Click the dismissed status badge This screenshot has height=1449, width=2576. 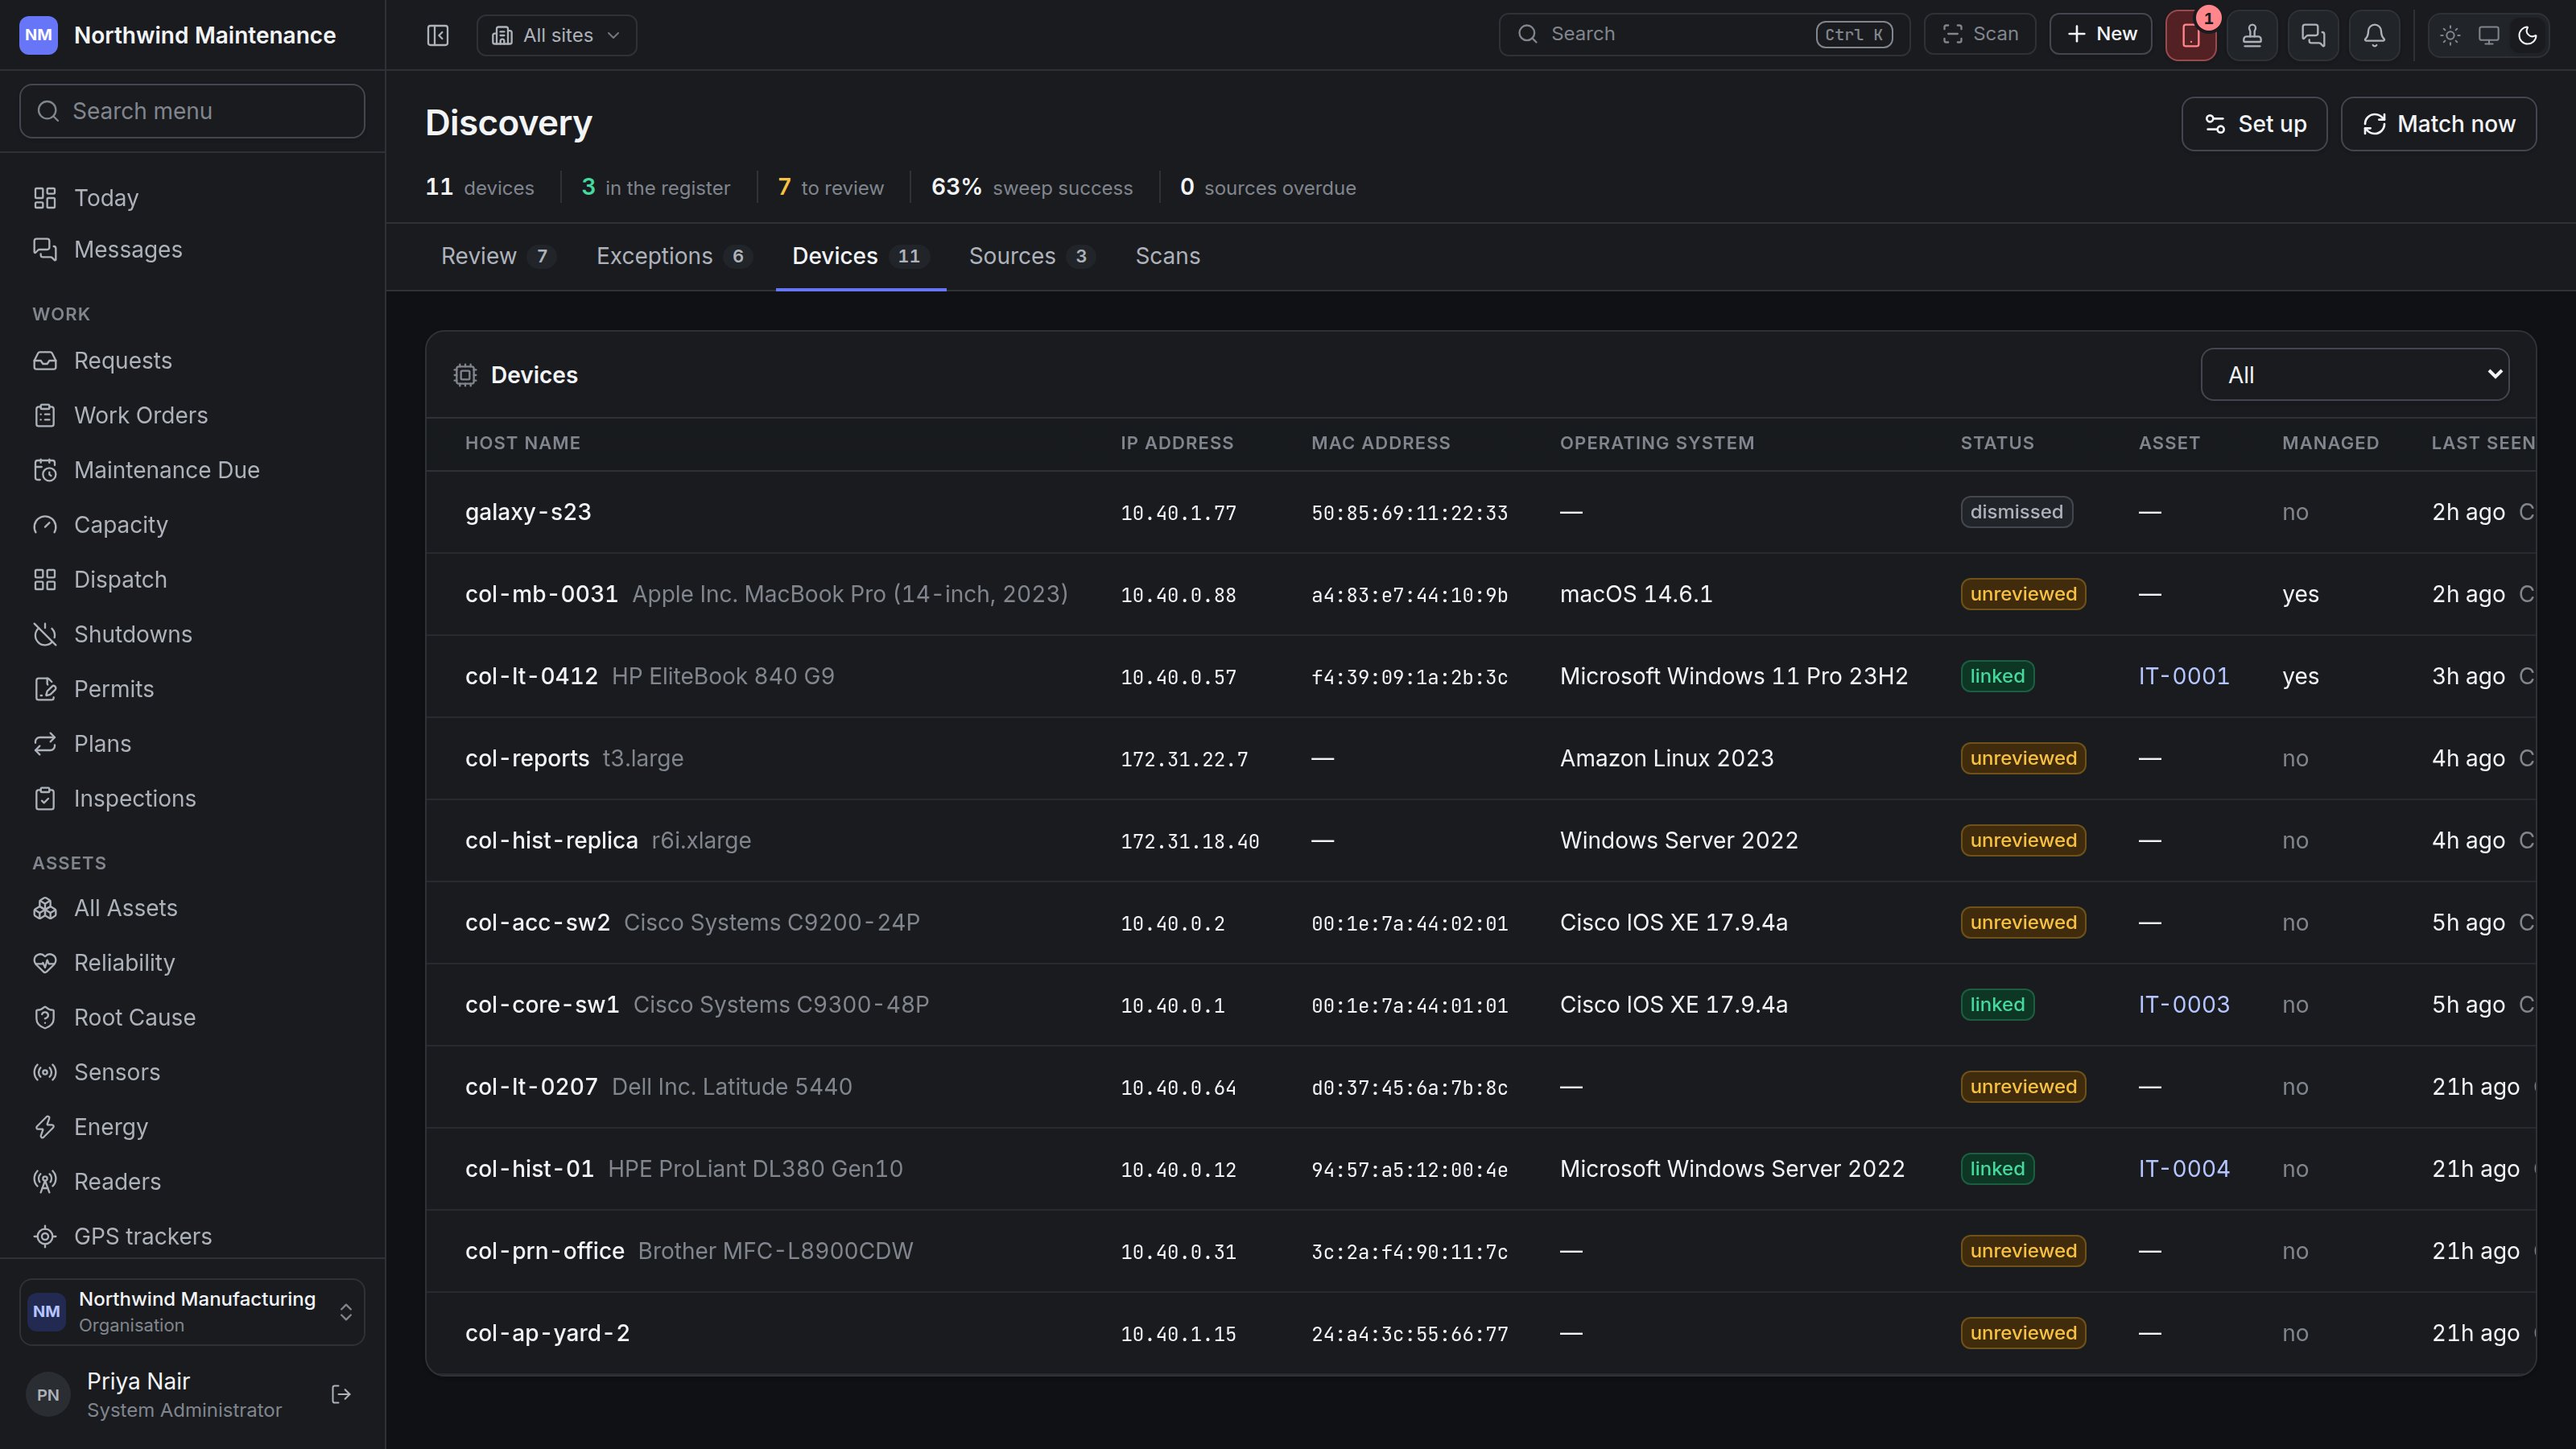pos(2016,512)
